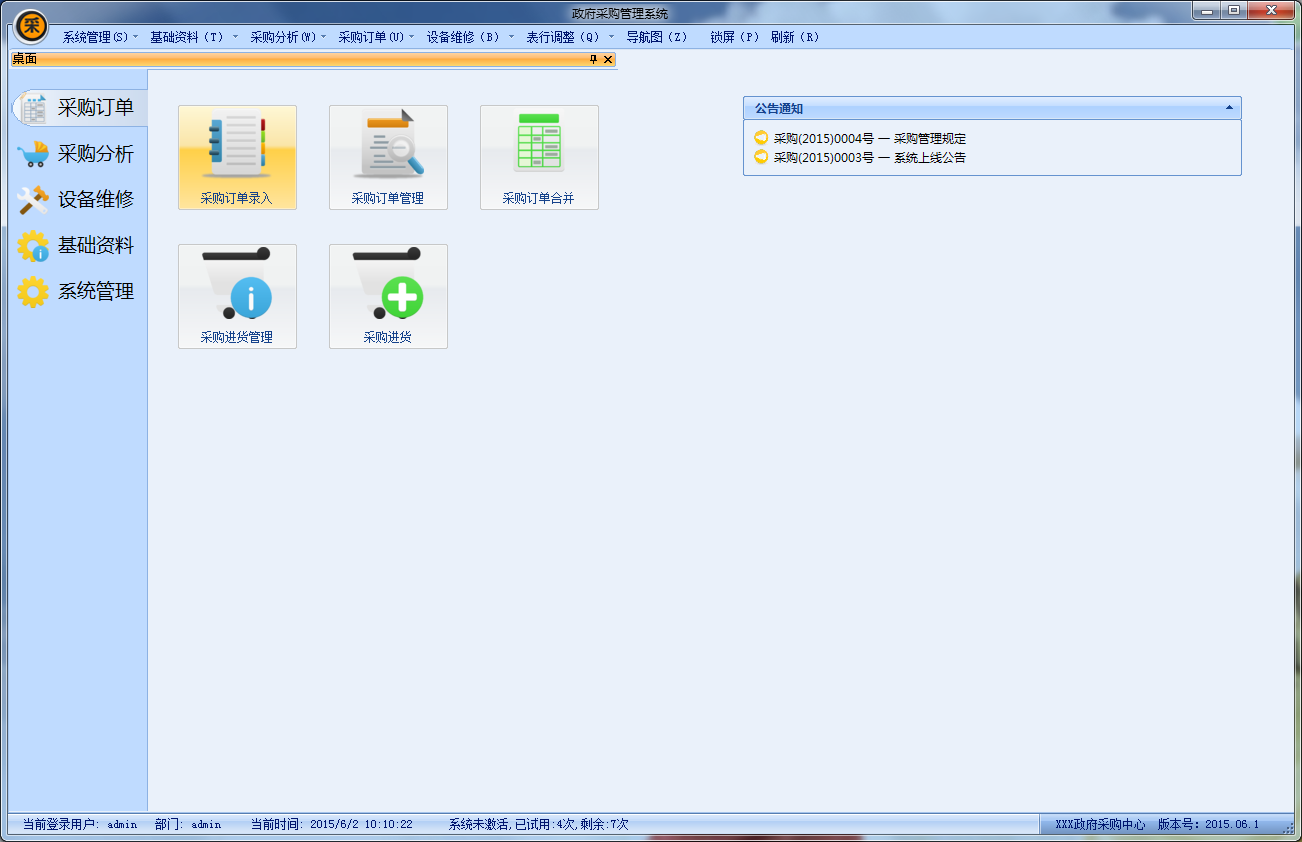Close the 桌面 panel tab

(608, 59)
